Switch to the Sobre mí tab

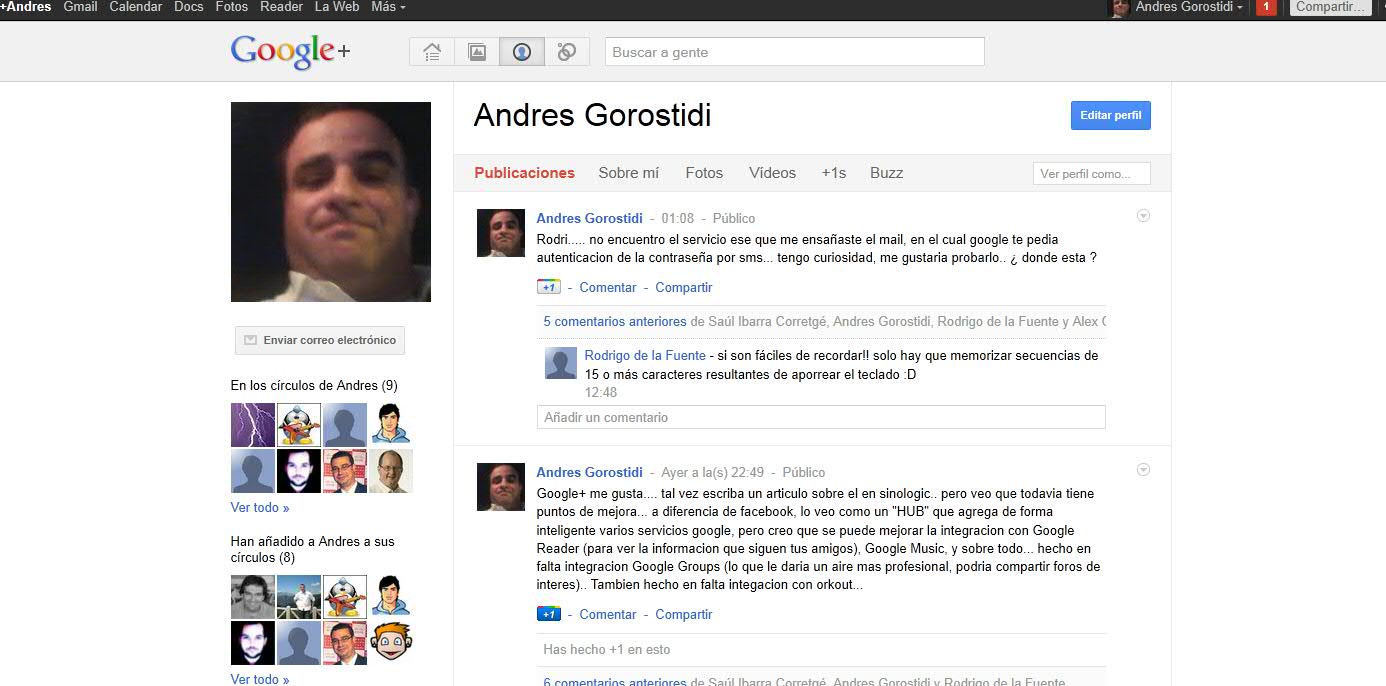[628, 173]
